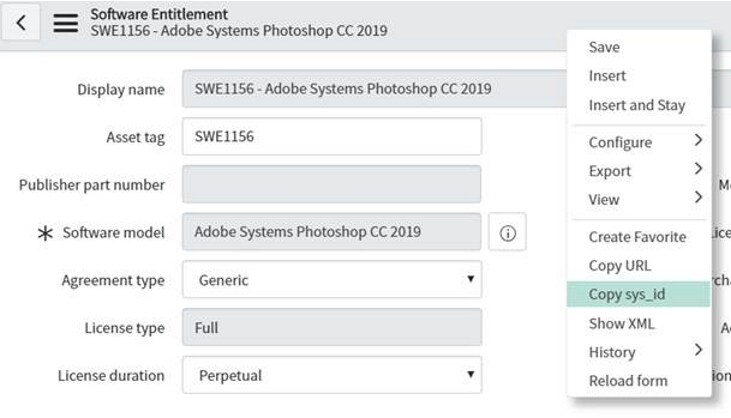The height and width of the screenshot is (418, 731).
Task: Select Create Favorite menu item
Action: click(x=637, y=237)
